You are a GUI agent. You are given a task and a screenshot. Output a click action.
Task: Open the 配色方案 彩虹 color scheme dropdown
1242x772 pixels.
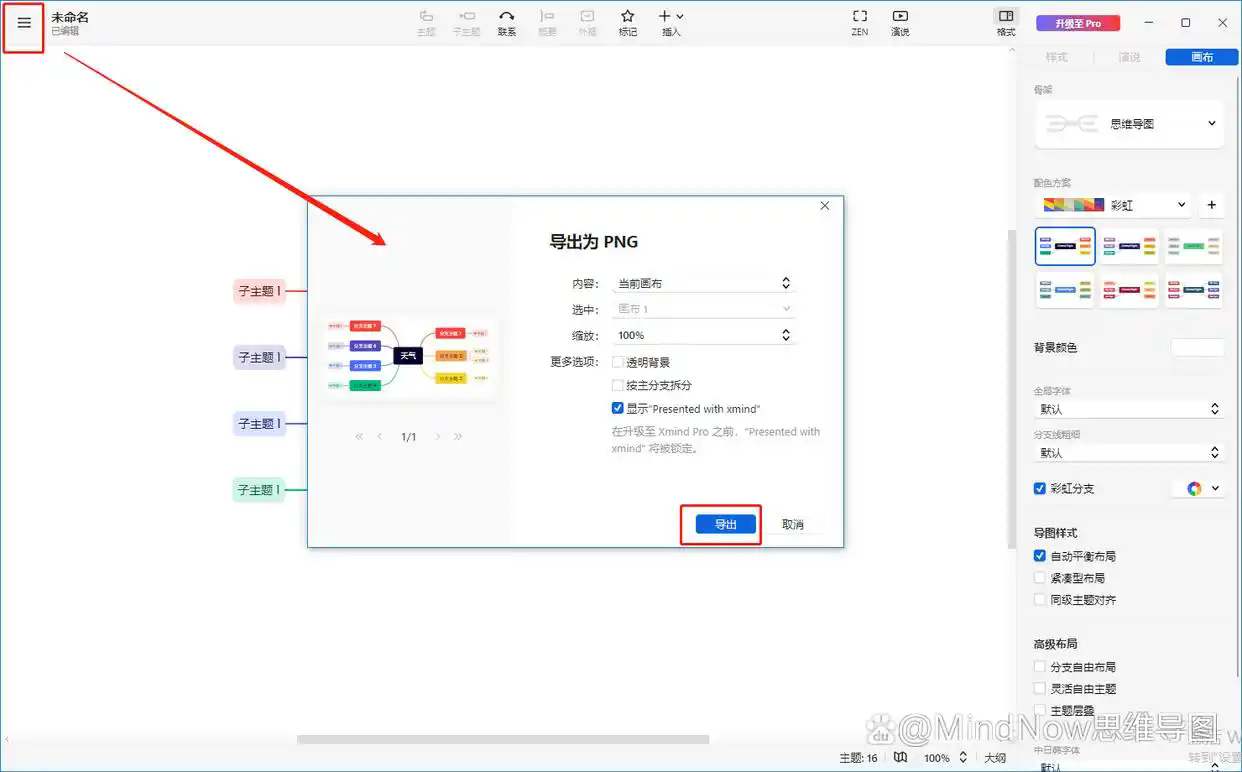point(1113,205)
